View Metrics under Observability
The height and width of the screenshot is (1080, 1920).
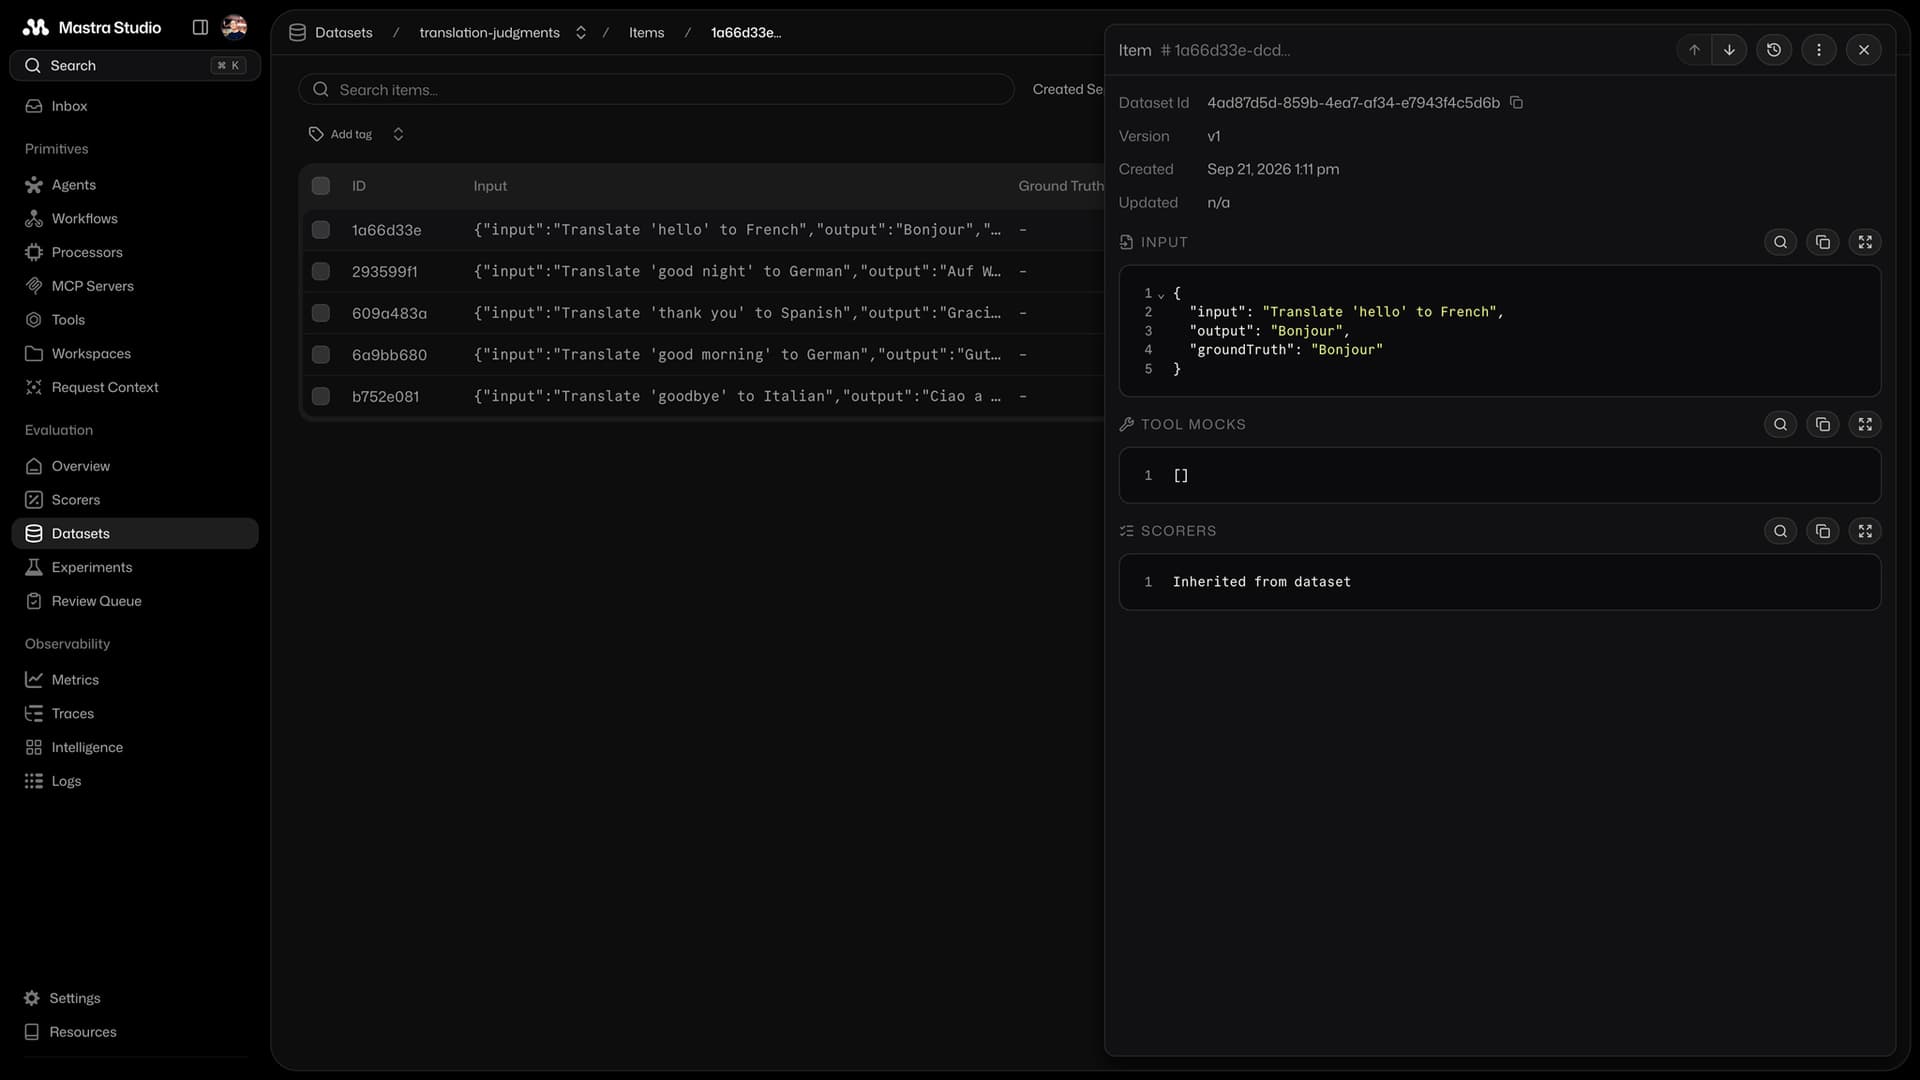pyautogui.click(x=135, y=680)
